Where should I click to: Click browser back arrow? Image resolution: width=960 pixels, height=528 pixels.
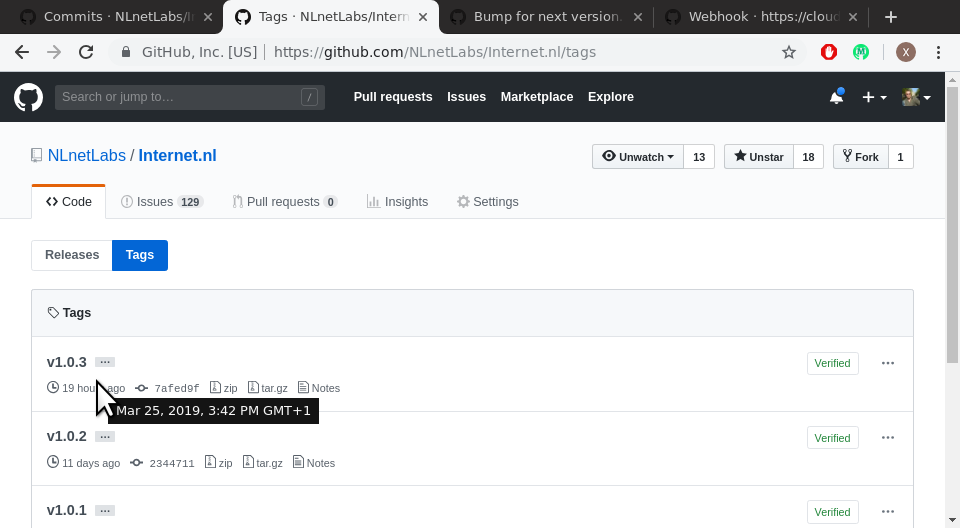point(22,52)
